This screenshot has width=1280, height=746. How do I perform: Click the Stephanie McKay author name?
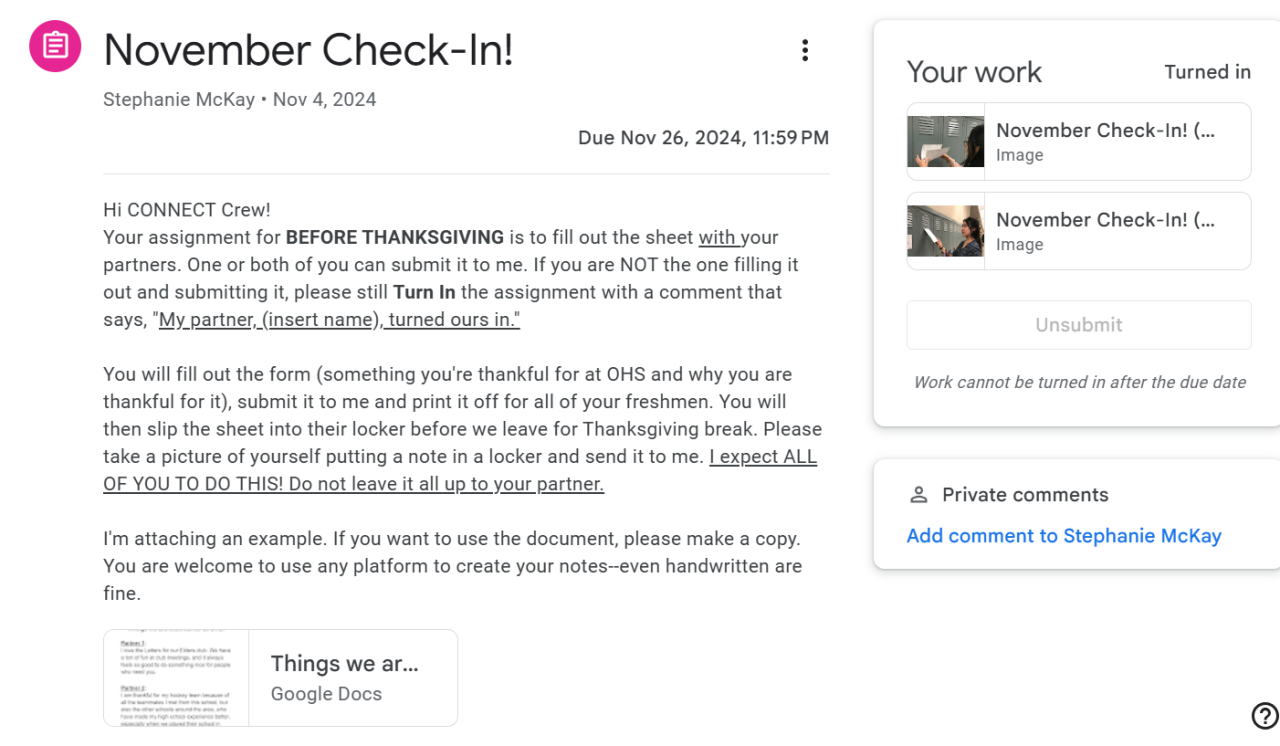179,100
